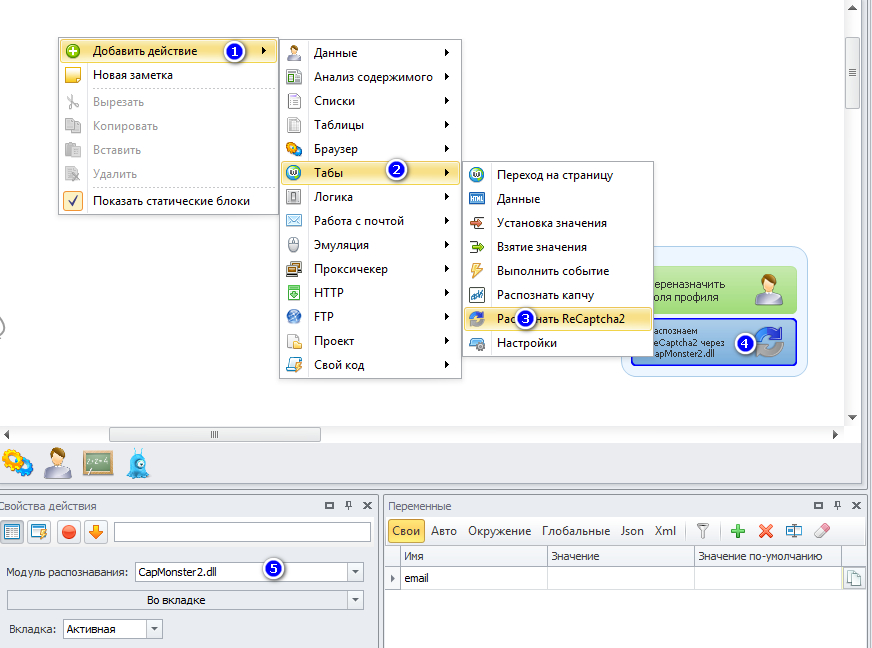Switch to the Json tab
The image size is (872, 648).
[632, 531]
